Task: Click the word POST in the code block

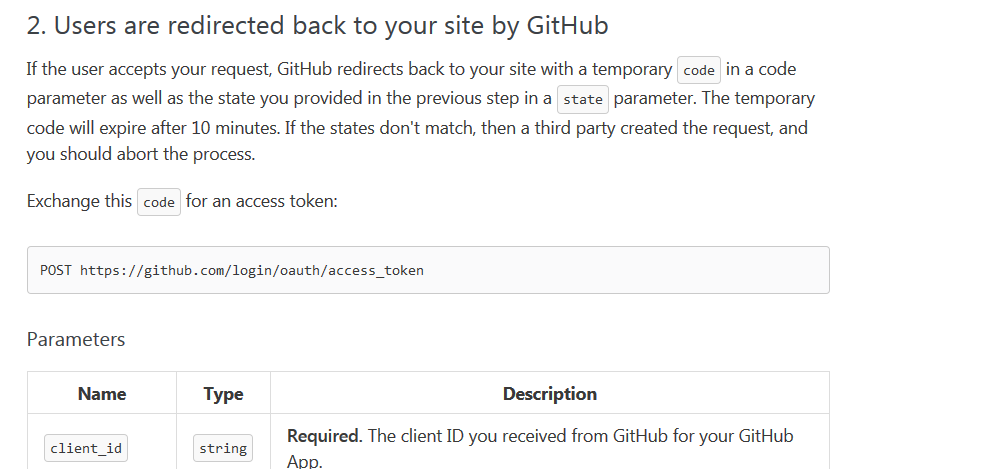Action: (x=56, y=270)
